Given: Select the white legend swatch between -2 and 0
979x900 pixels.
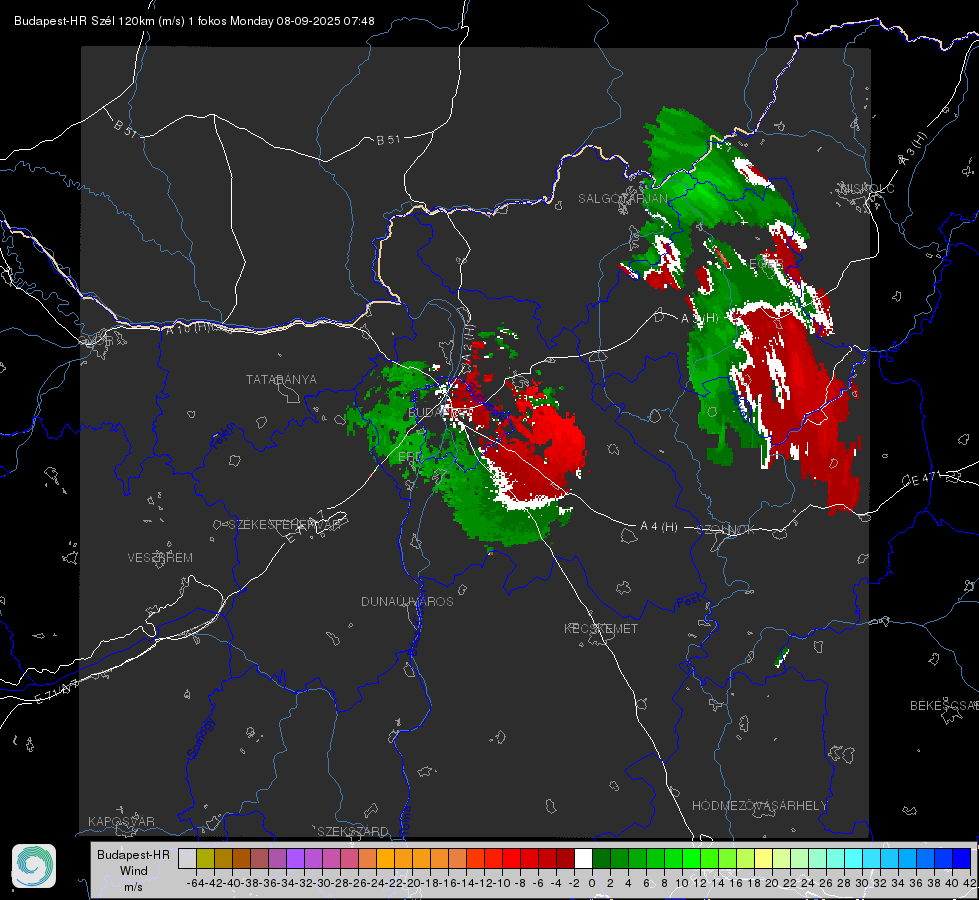Looking at the screenshot, I should click(x=583, y=859).
